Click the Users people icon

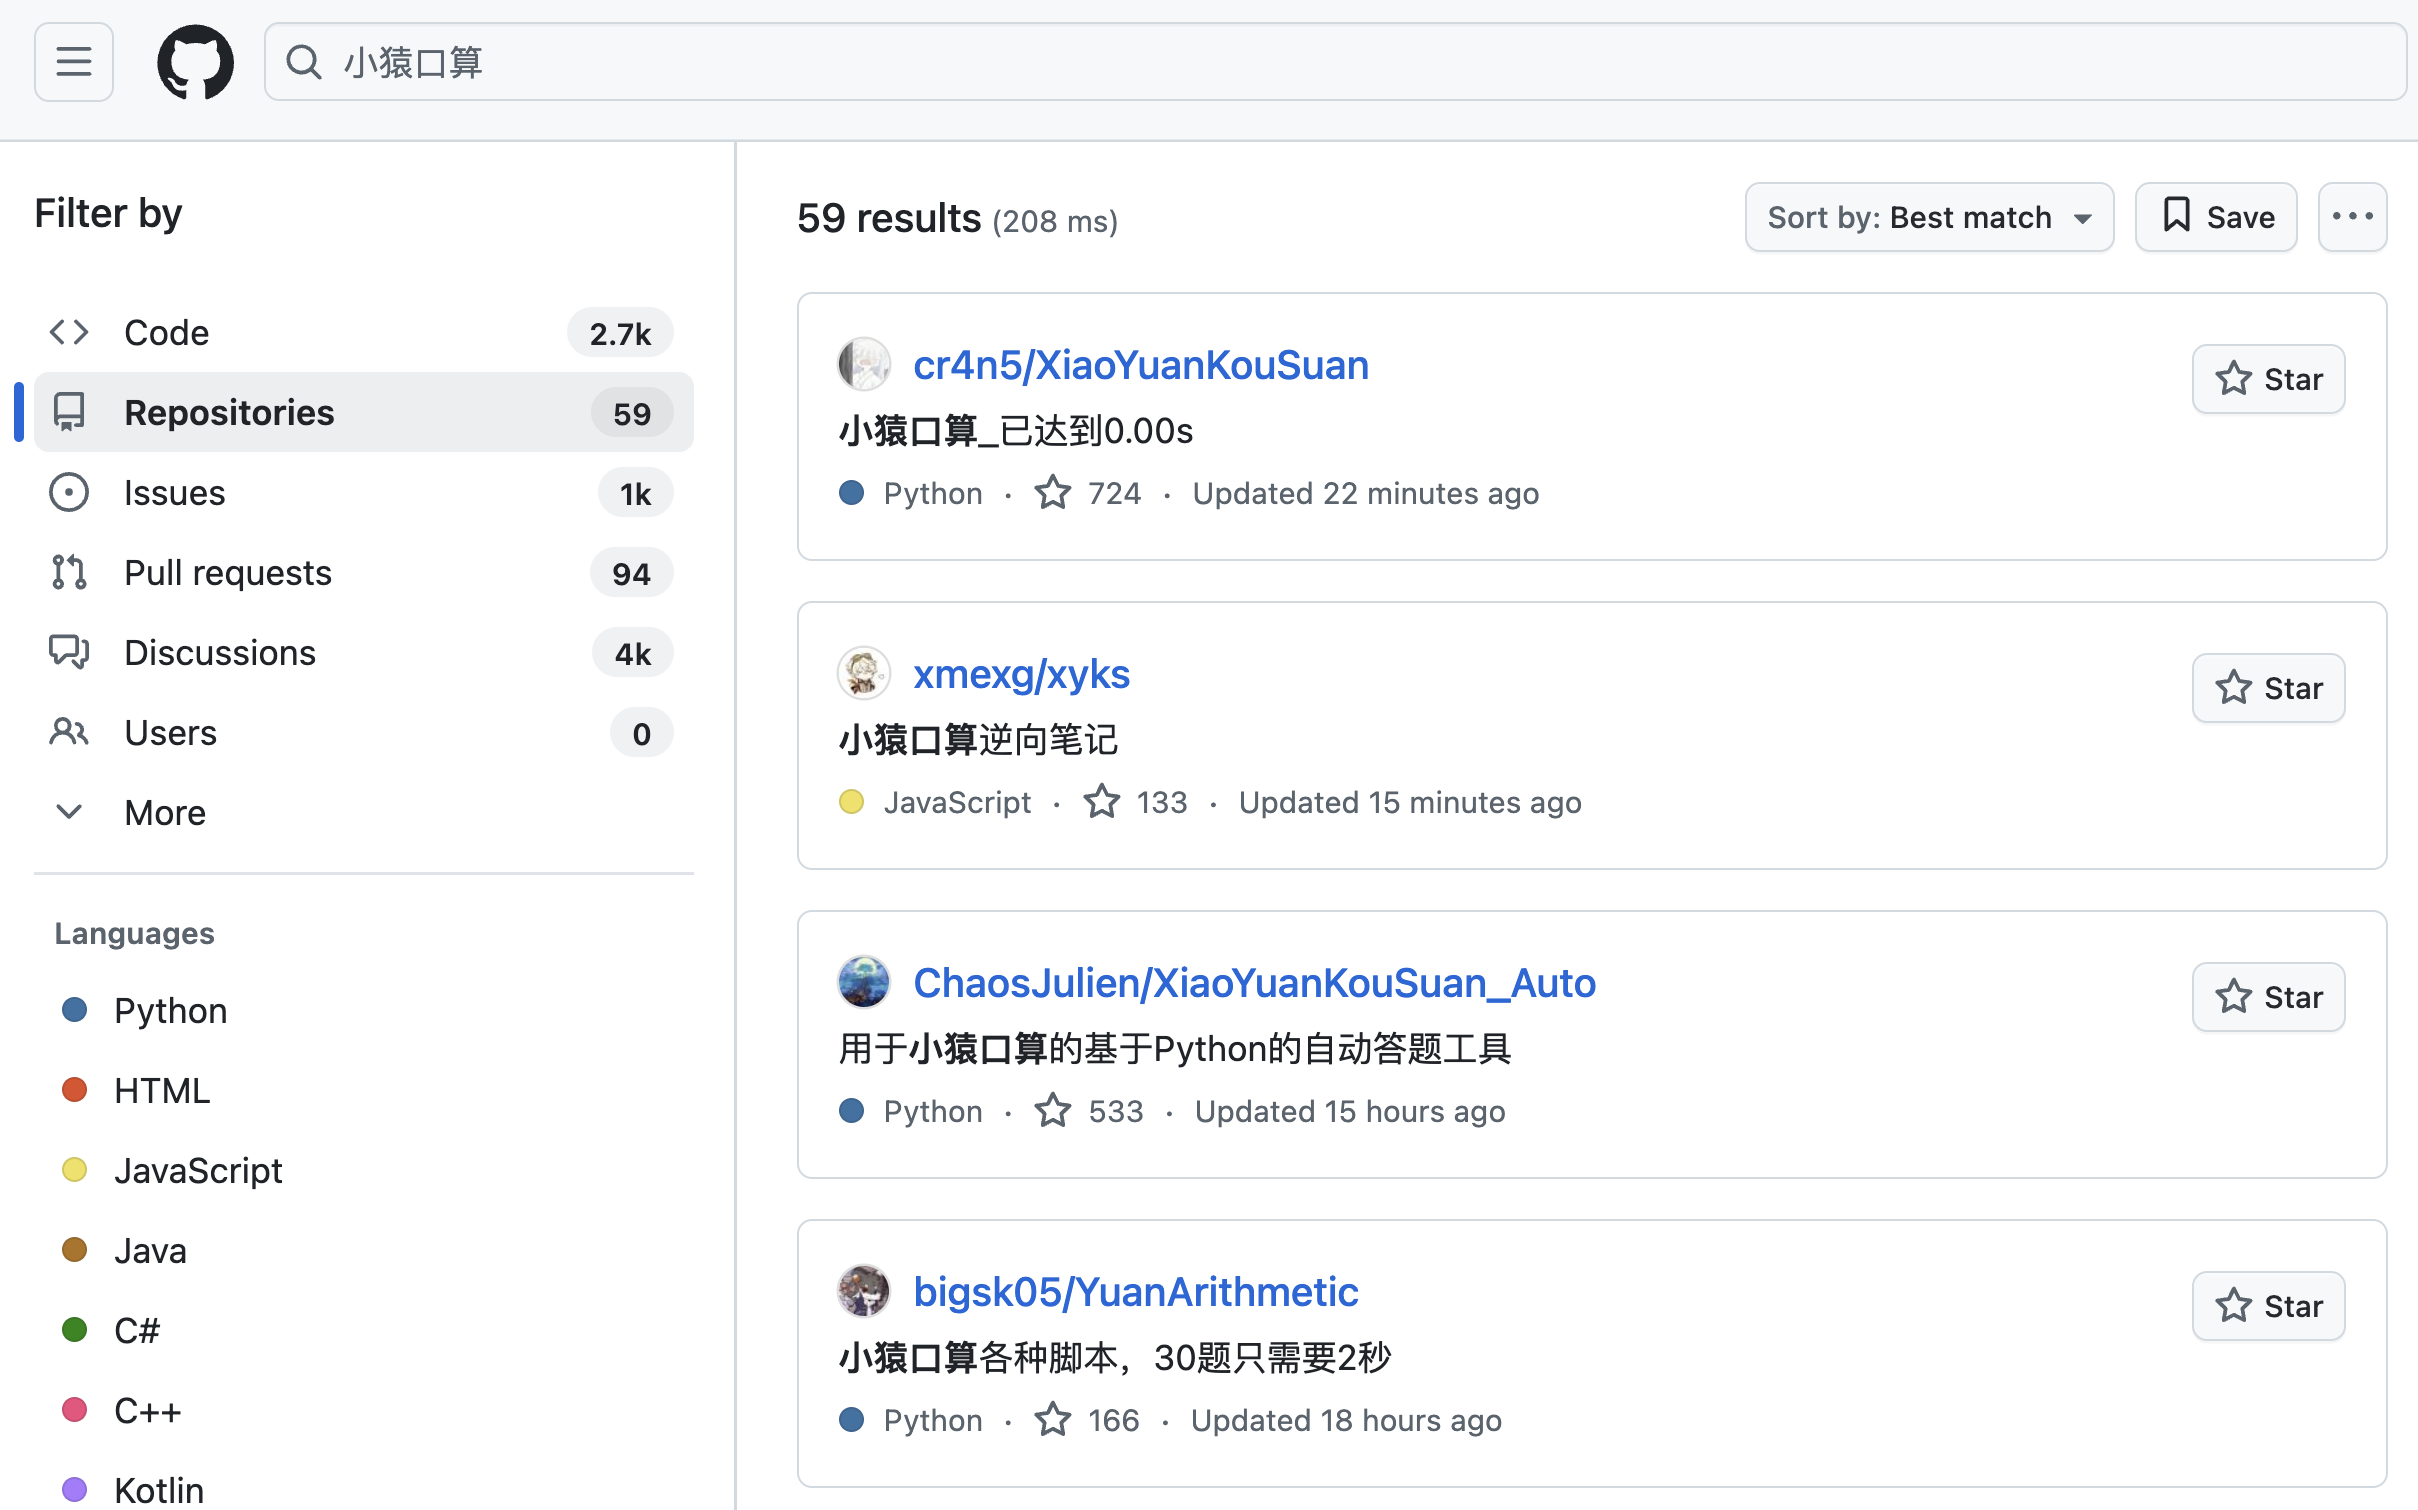tap(69, 732)
